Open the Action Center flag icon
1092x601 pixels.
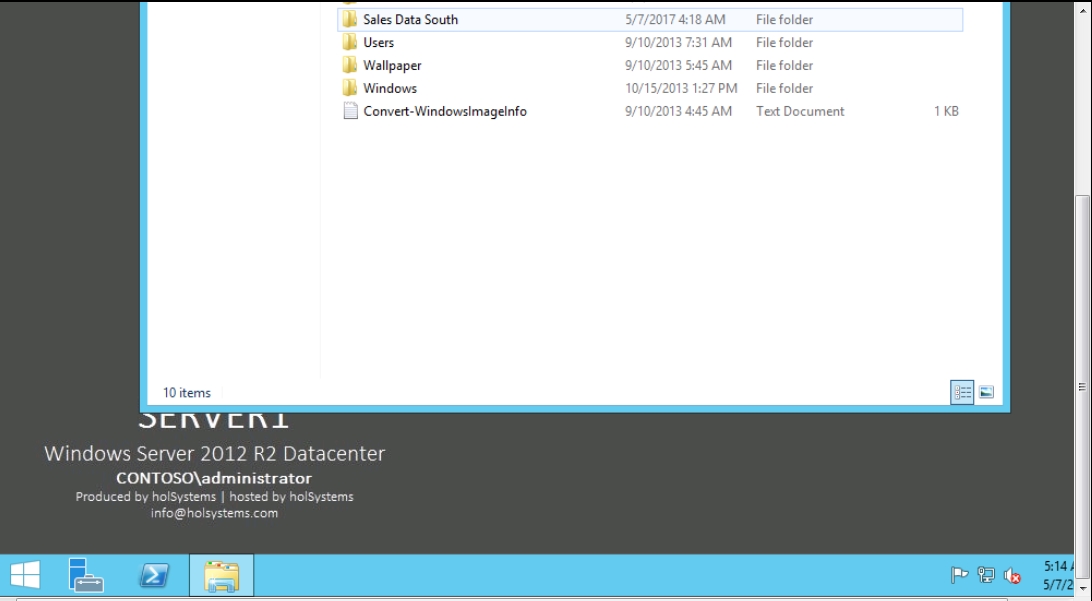pos(959,575)
